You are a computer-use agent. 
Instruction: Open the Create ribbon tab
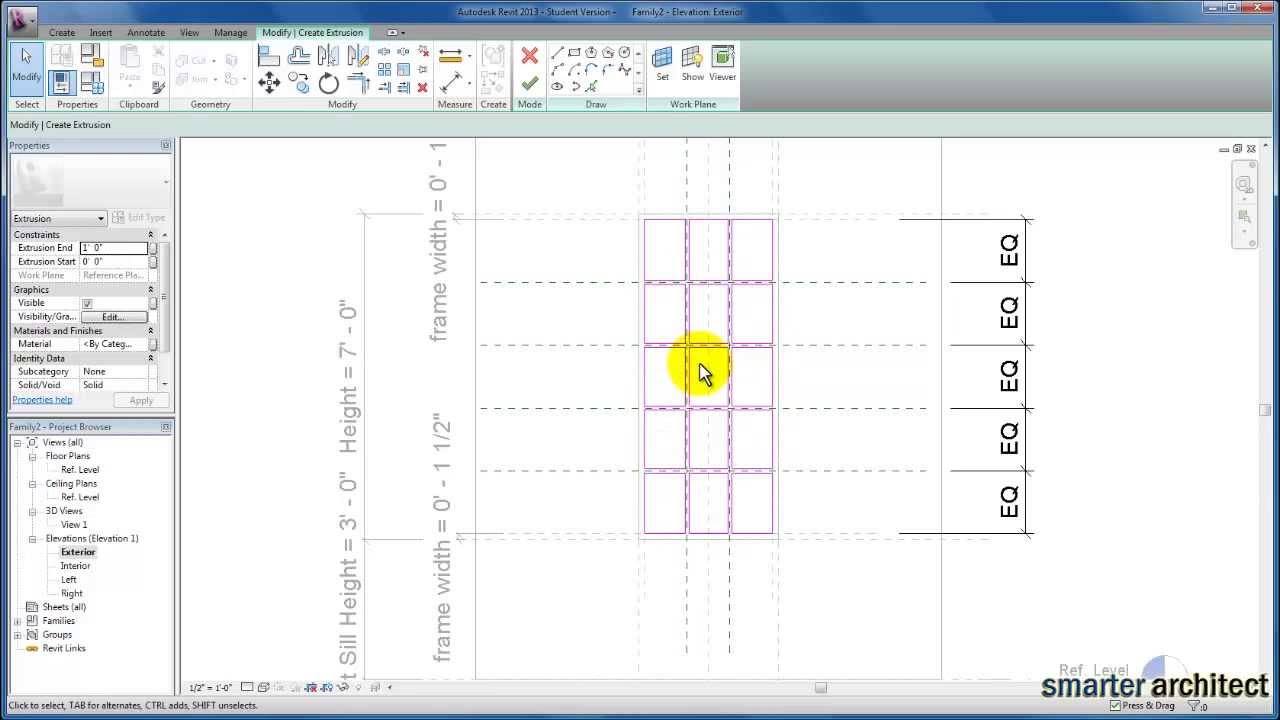coord(62,32)
